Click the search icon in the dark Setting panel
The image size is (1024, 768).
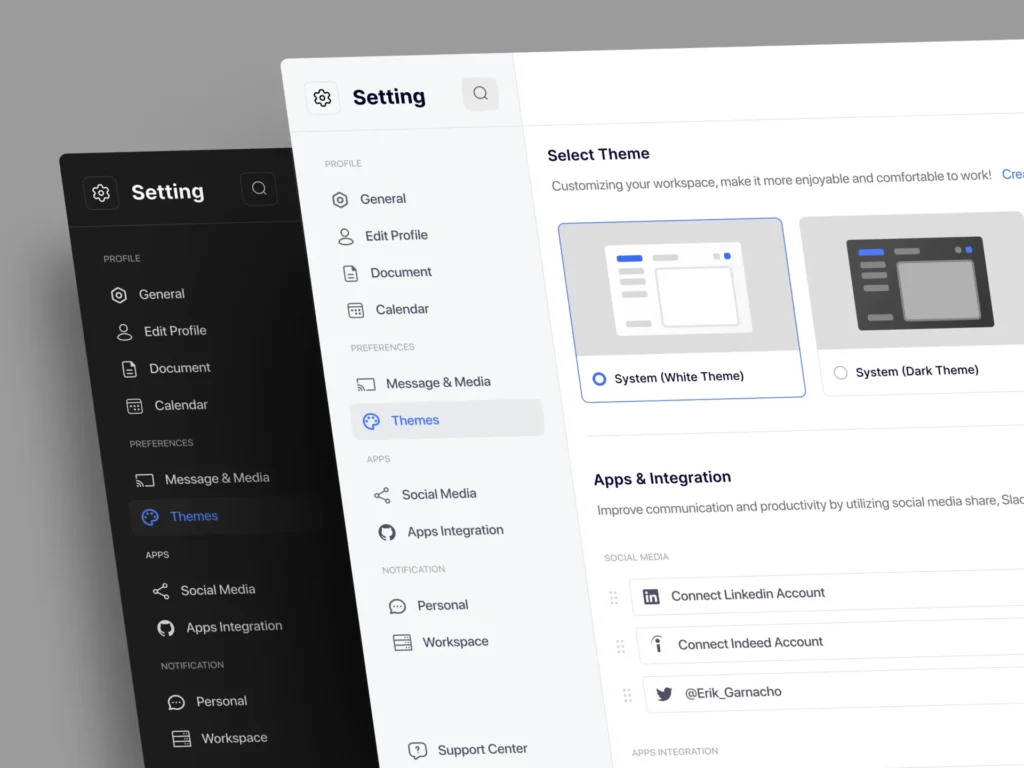click(x=259, y=188)
